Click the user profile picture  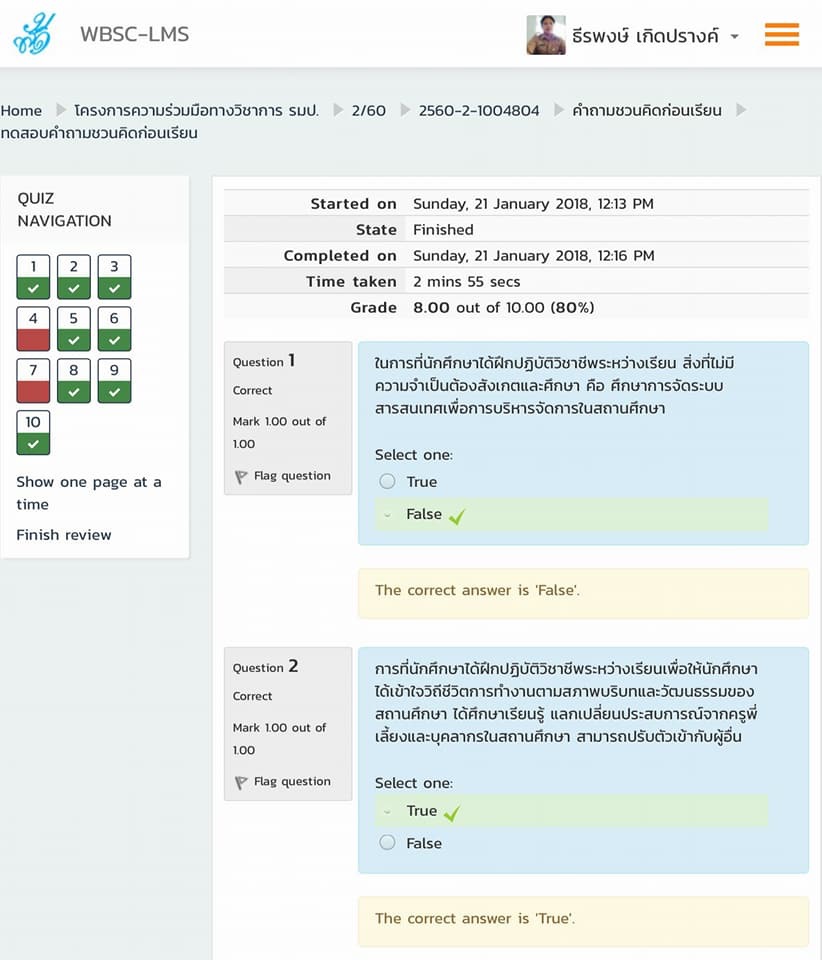point(546,35)
